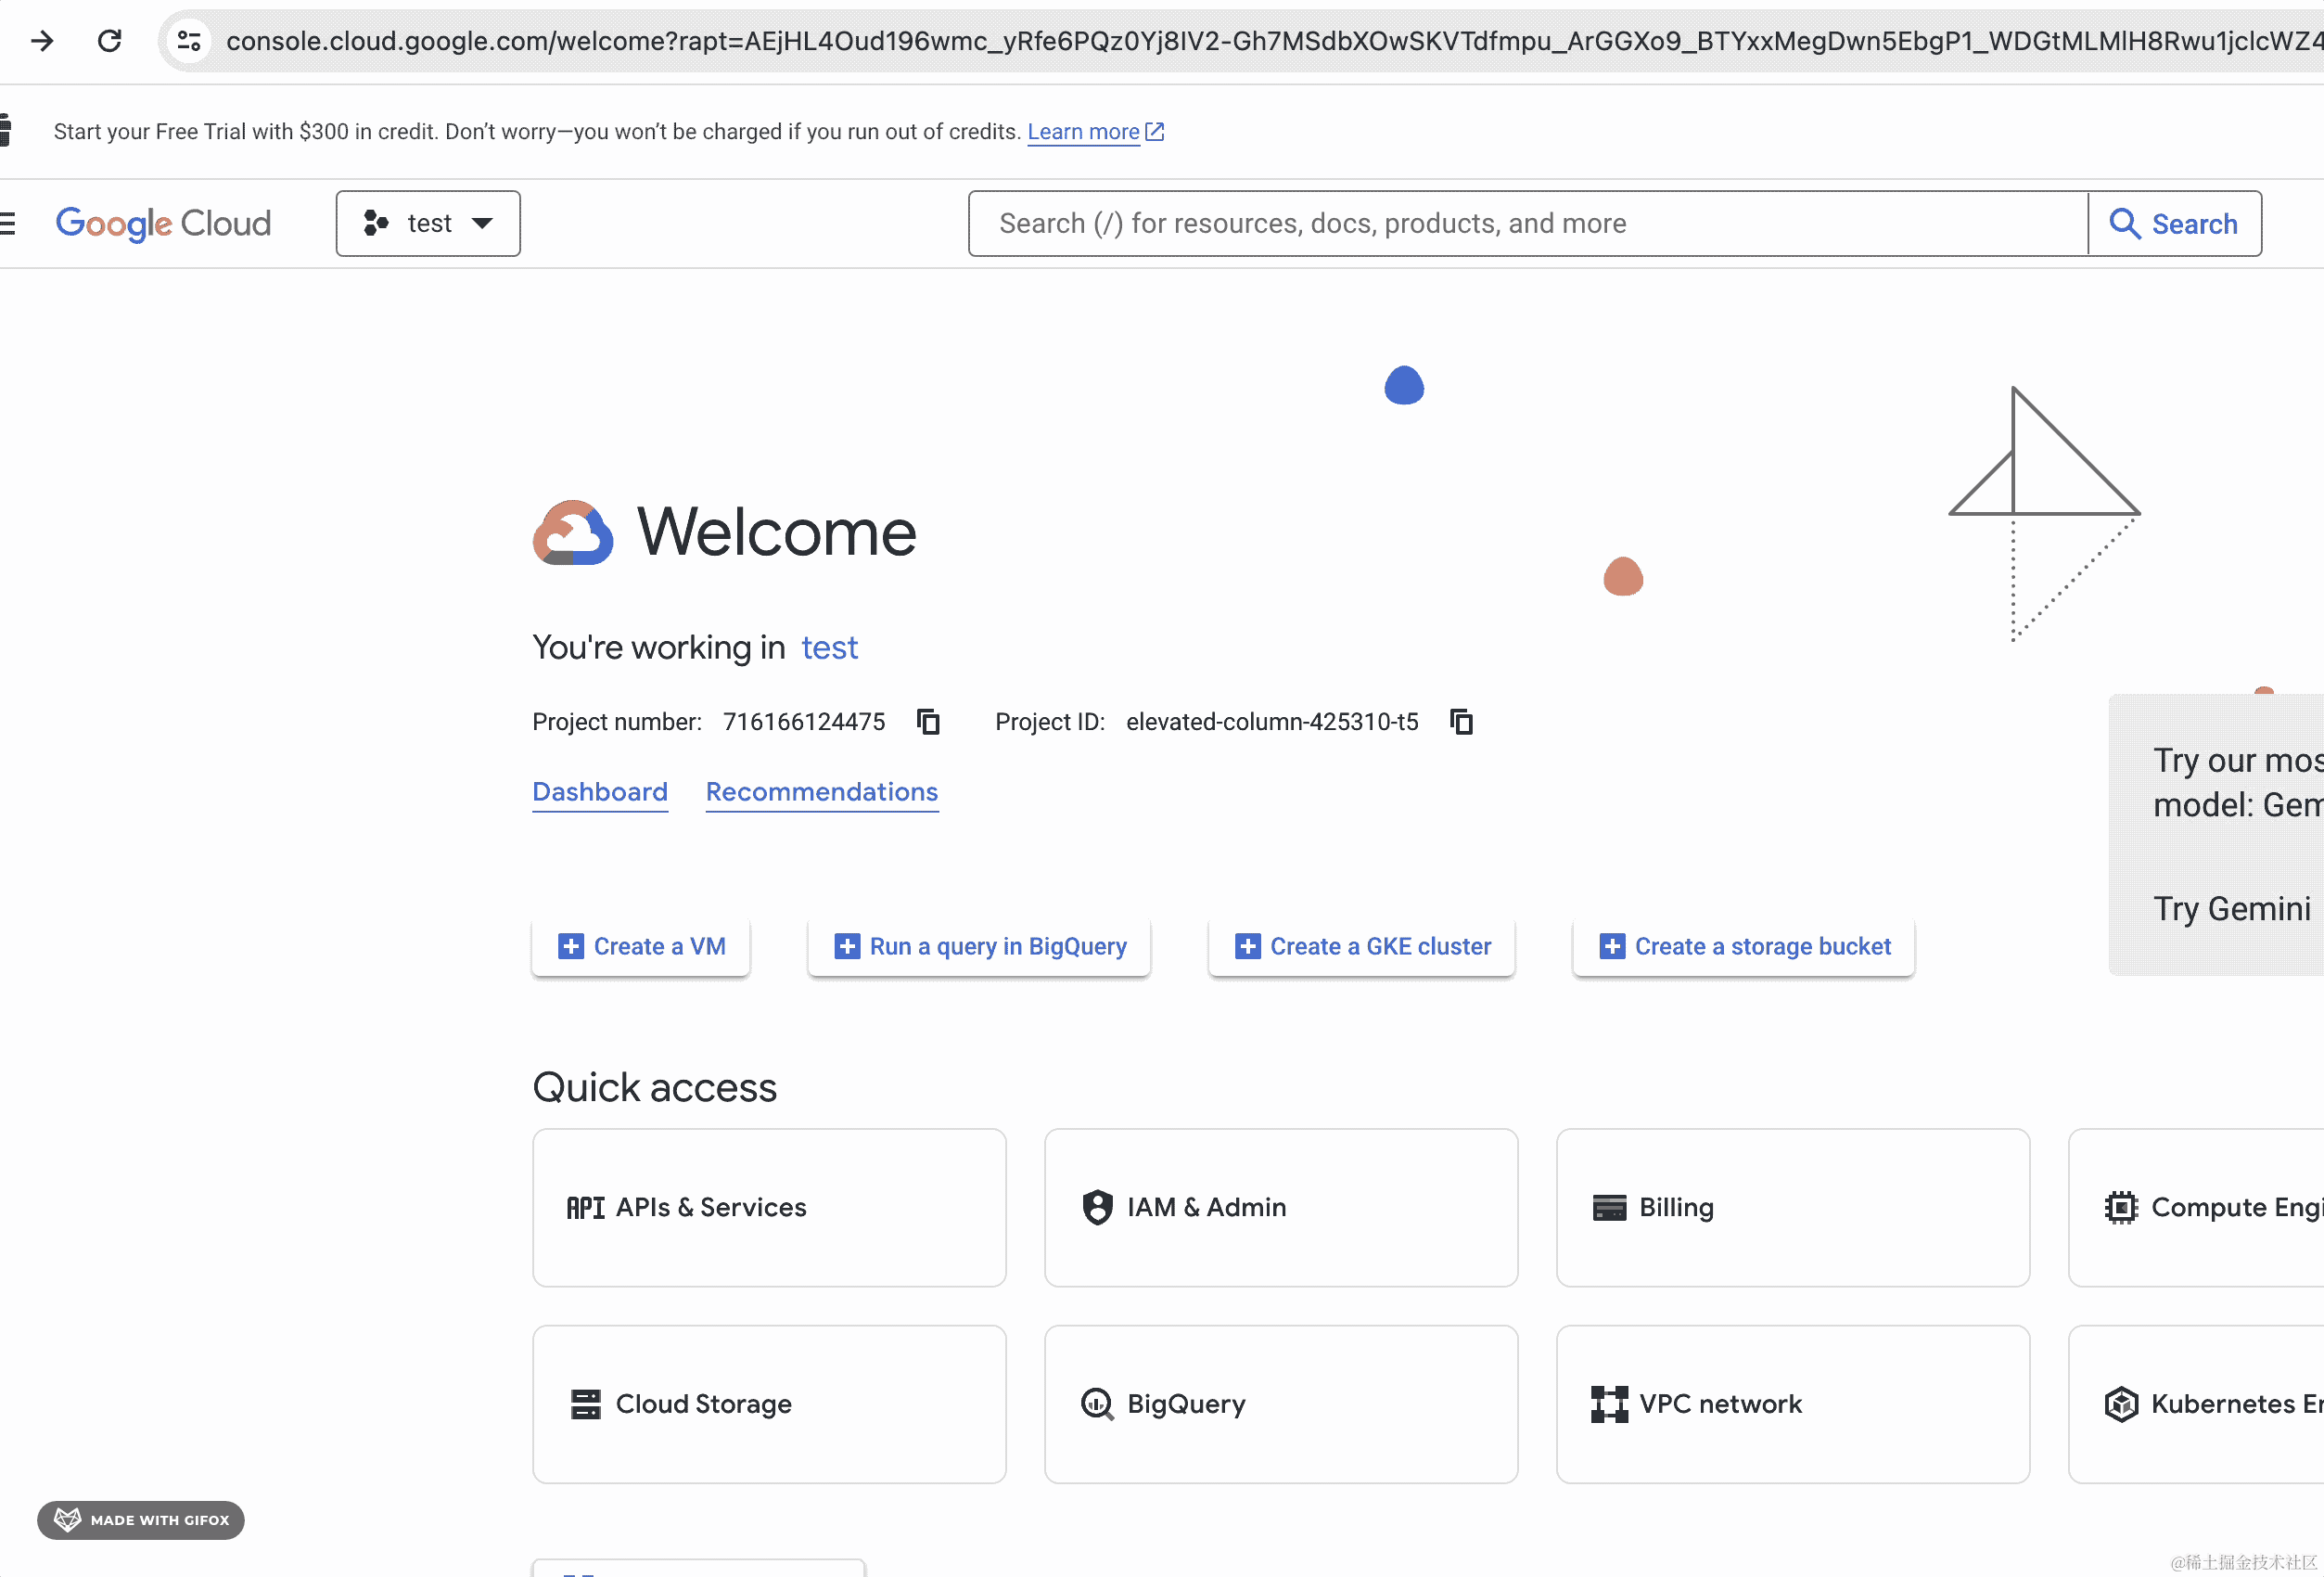Open the test project selector dropdown
The width and height of the screenshot is (2324, 1577).
pyautogui.click(x=428, y=224)
